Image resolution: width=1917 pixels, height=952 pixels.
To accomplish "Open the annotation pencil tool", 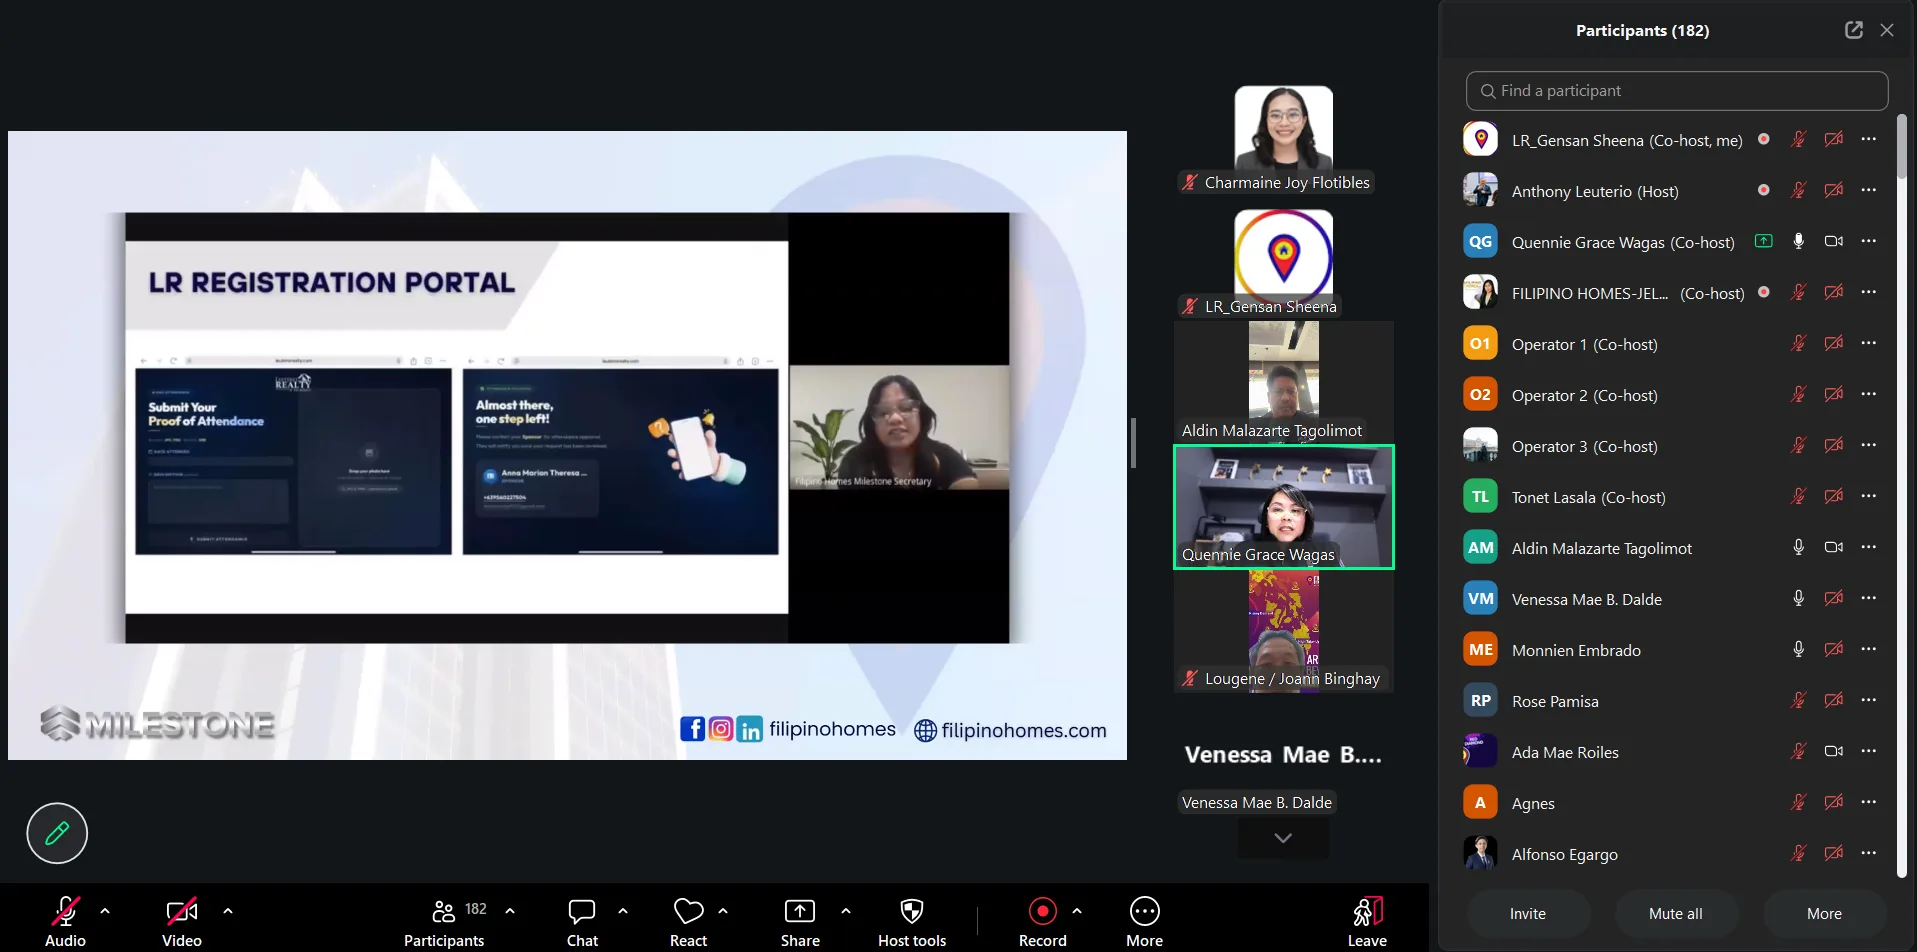I will [57, 833].
